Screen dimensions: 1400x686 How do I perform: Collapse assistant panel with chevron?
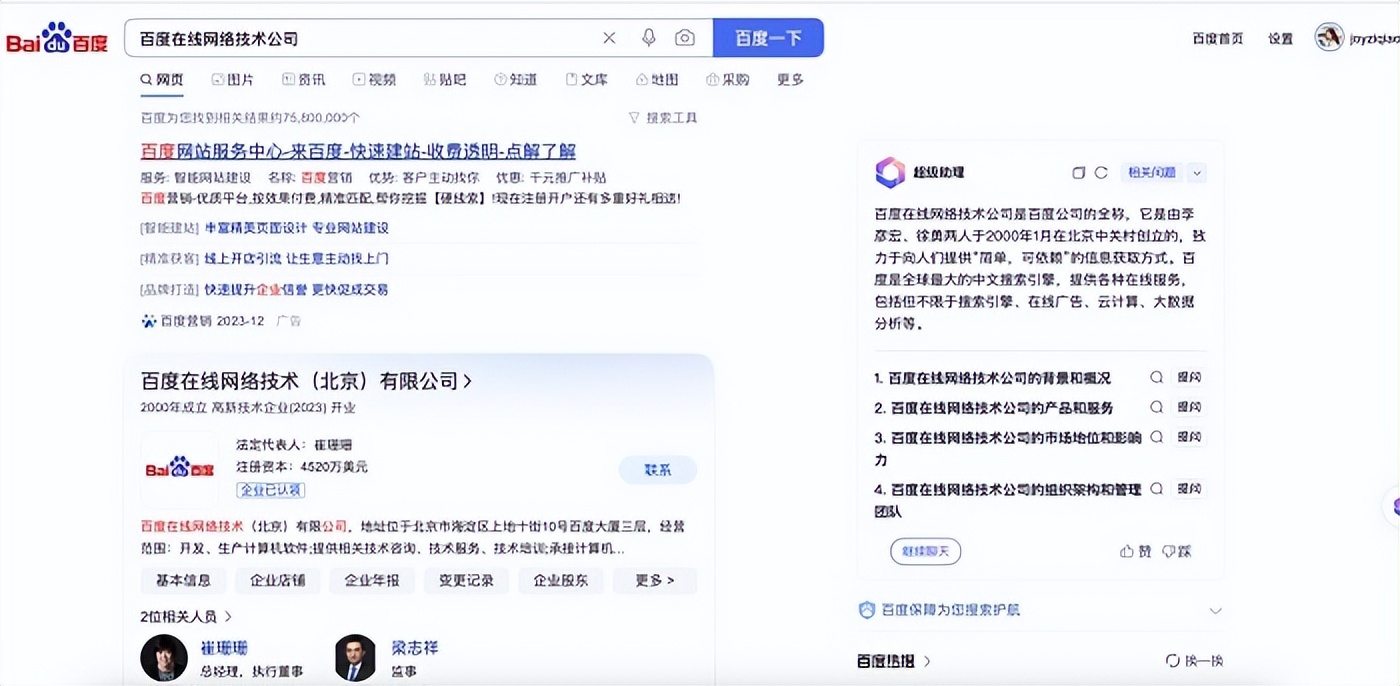click(x=1198, y=173)
